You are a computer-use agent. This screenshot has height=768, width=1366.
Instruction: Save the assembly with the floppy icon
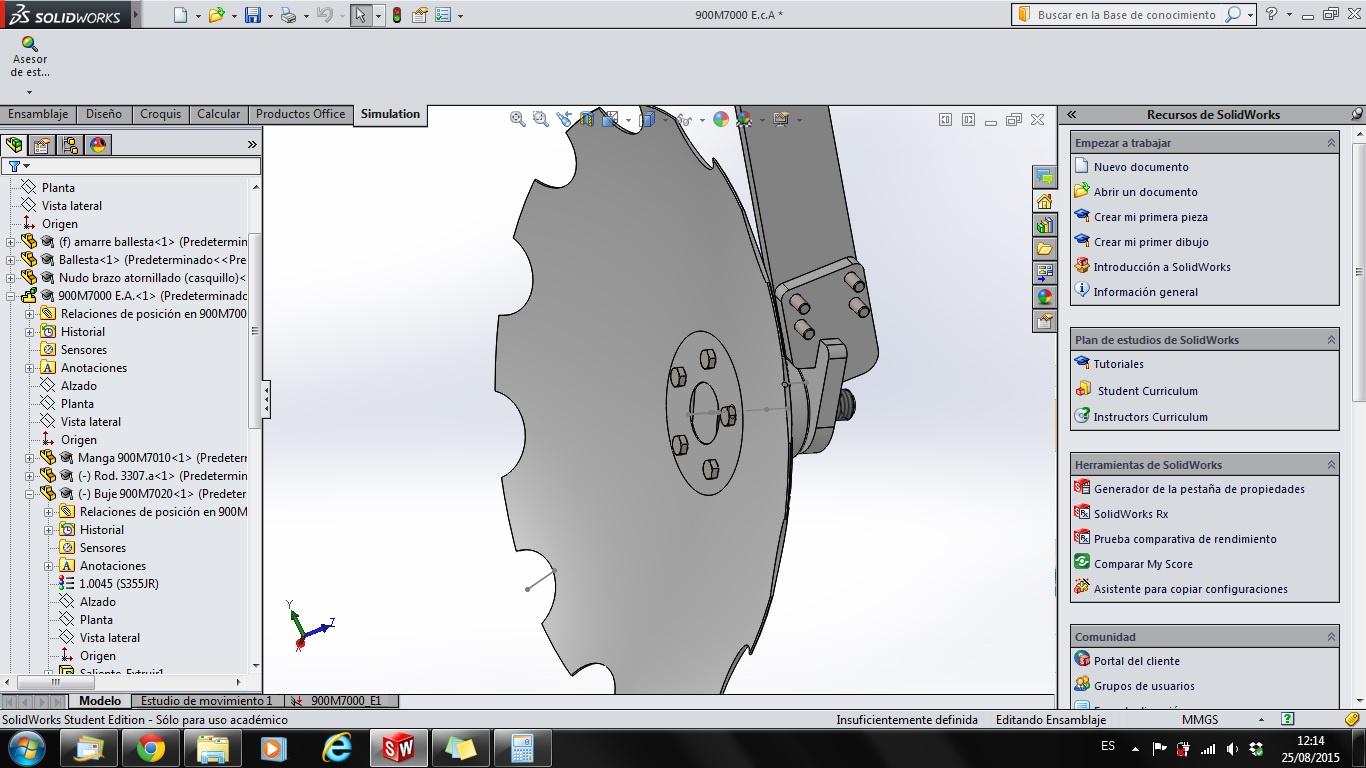253,15
